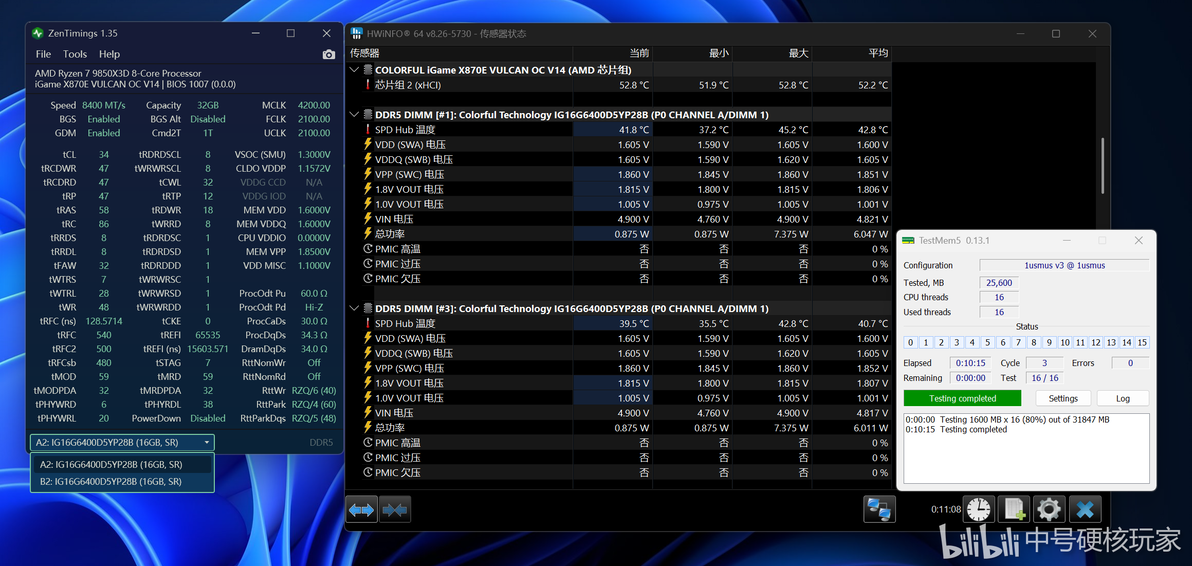
Task: Click the TestMem5 app icon in title bar
Action: (908, 241)
